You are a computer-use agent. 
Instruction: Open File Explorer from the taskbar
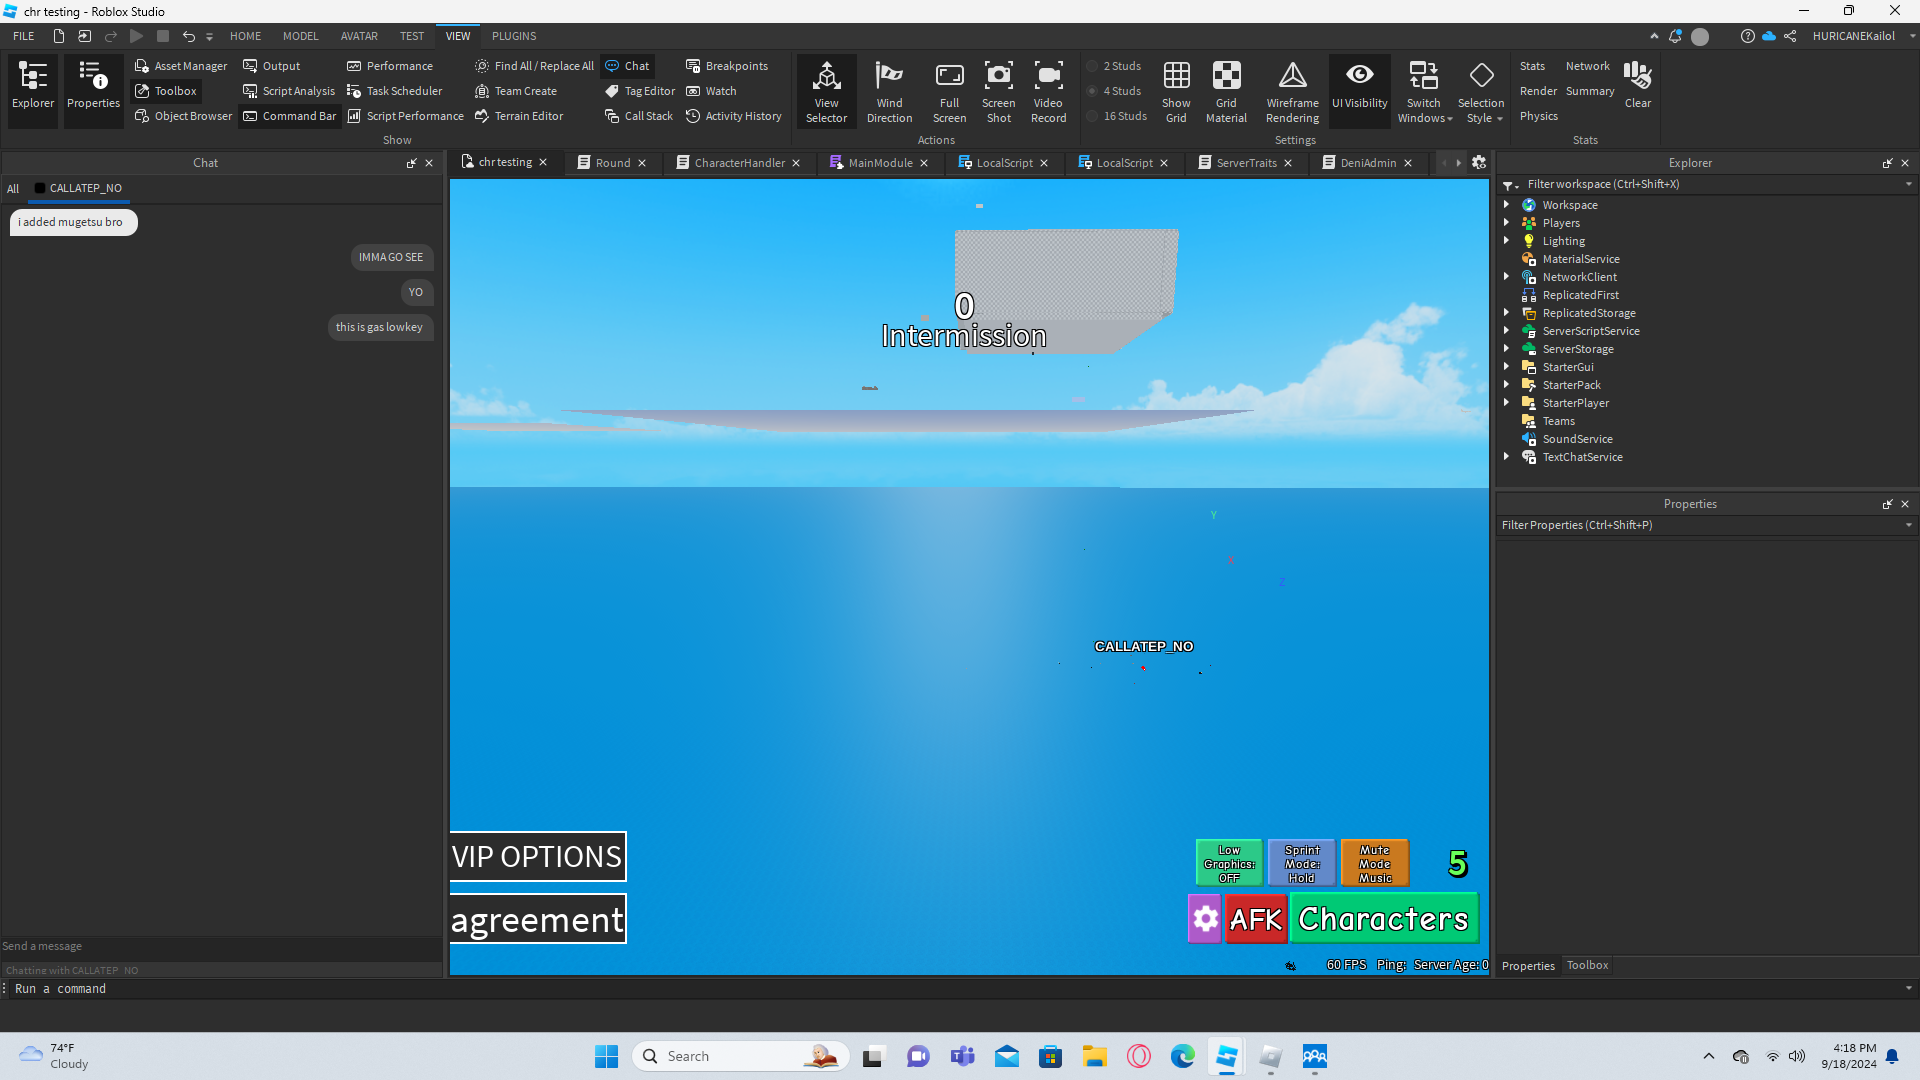(x=1094, y=1057)
